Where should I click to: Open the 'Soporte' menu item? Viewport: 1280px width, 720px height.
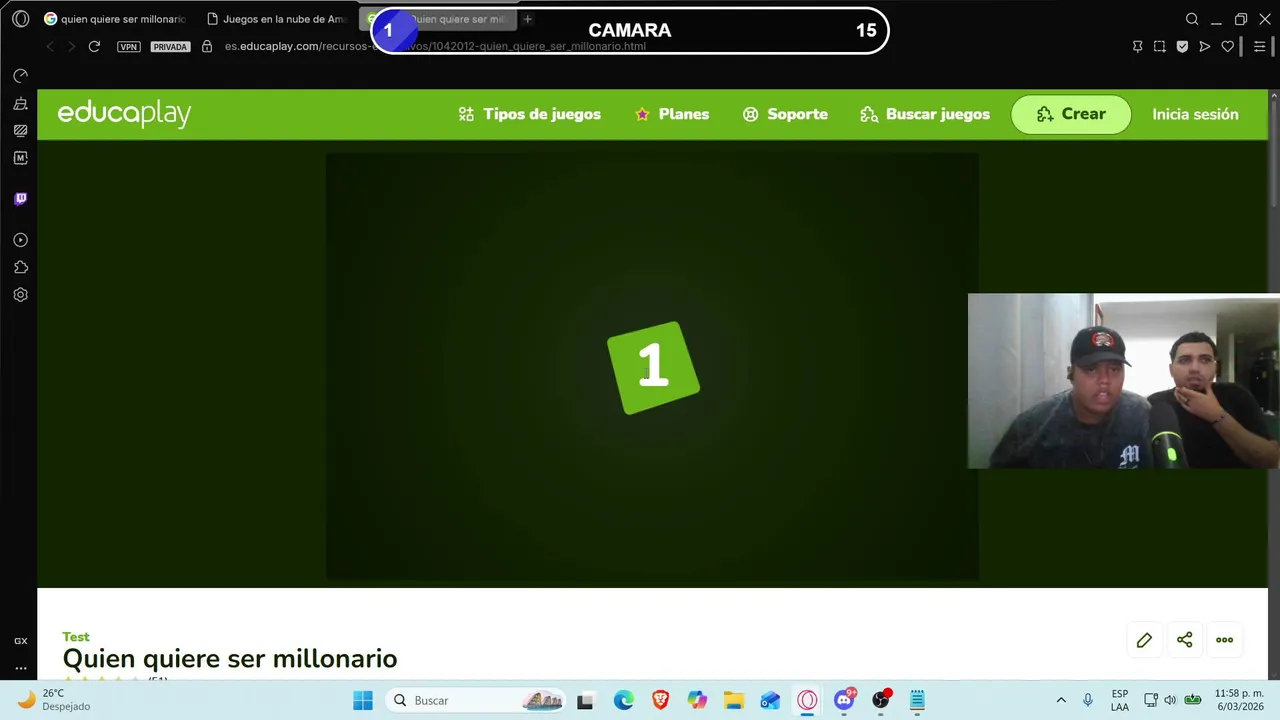785,114
